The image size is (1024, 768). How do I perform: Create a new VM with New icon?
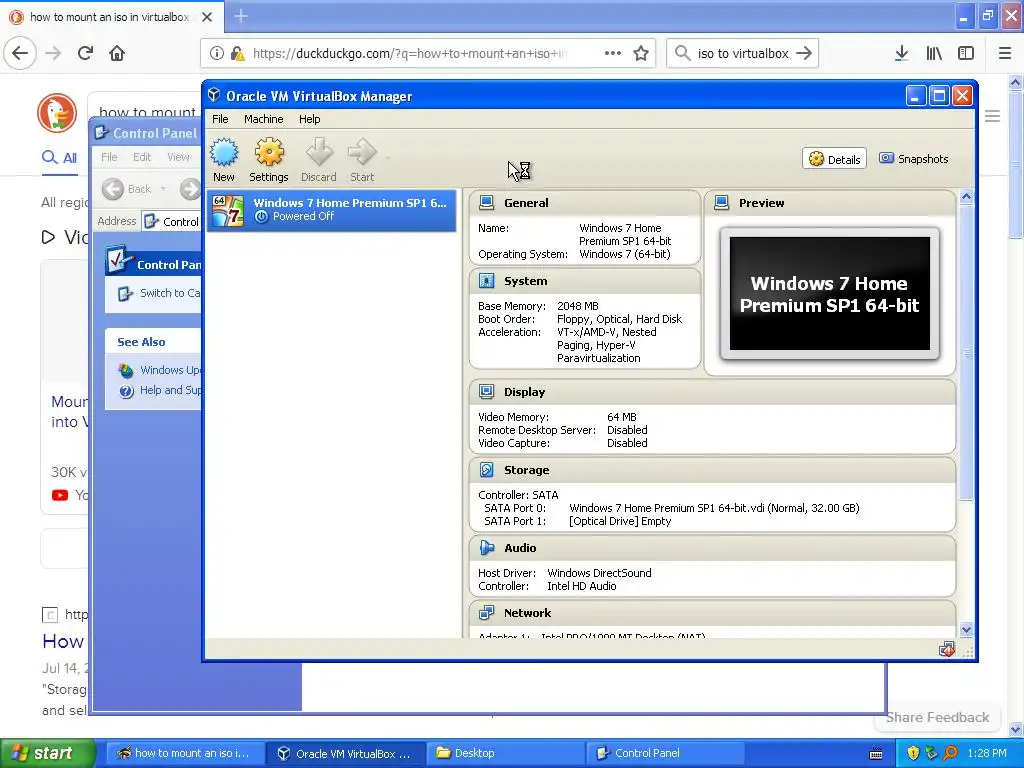[223, 160]
